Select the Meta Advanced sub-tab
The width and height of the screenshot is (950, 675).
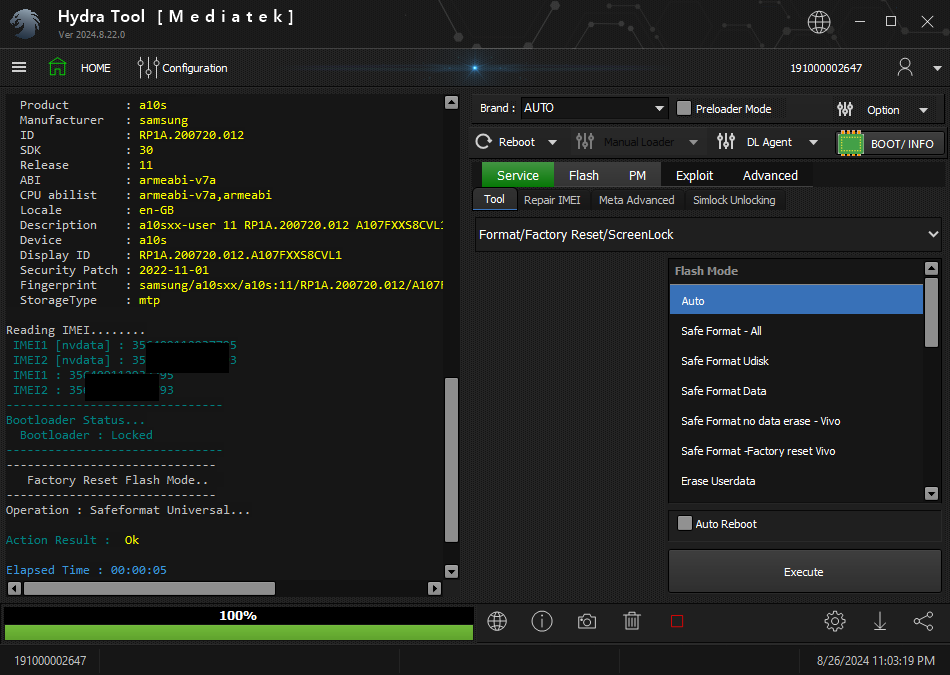636,200
